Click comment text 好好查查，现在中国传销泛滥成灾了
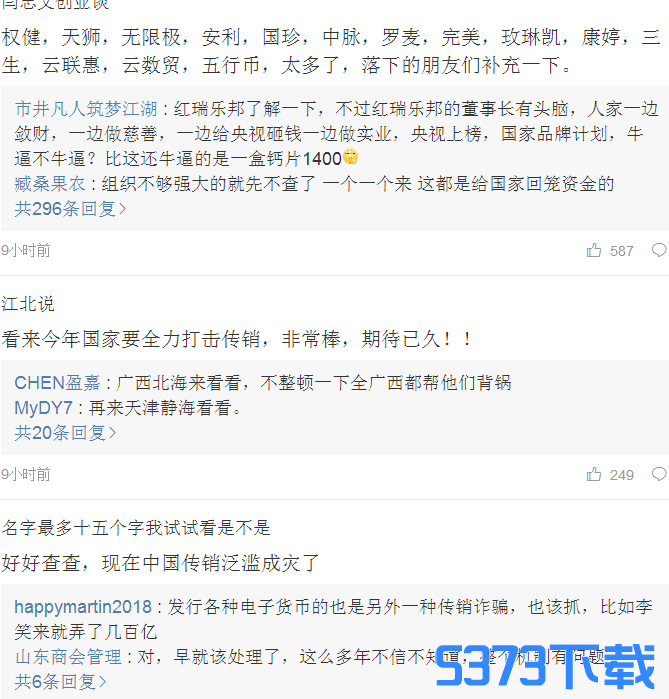 click(160, 563)
